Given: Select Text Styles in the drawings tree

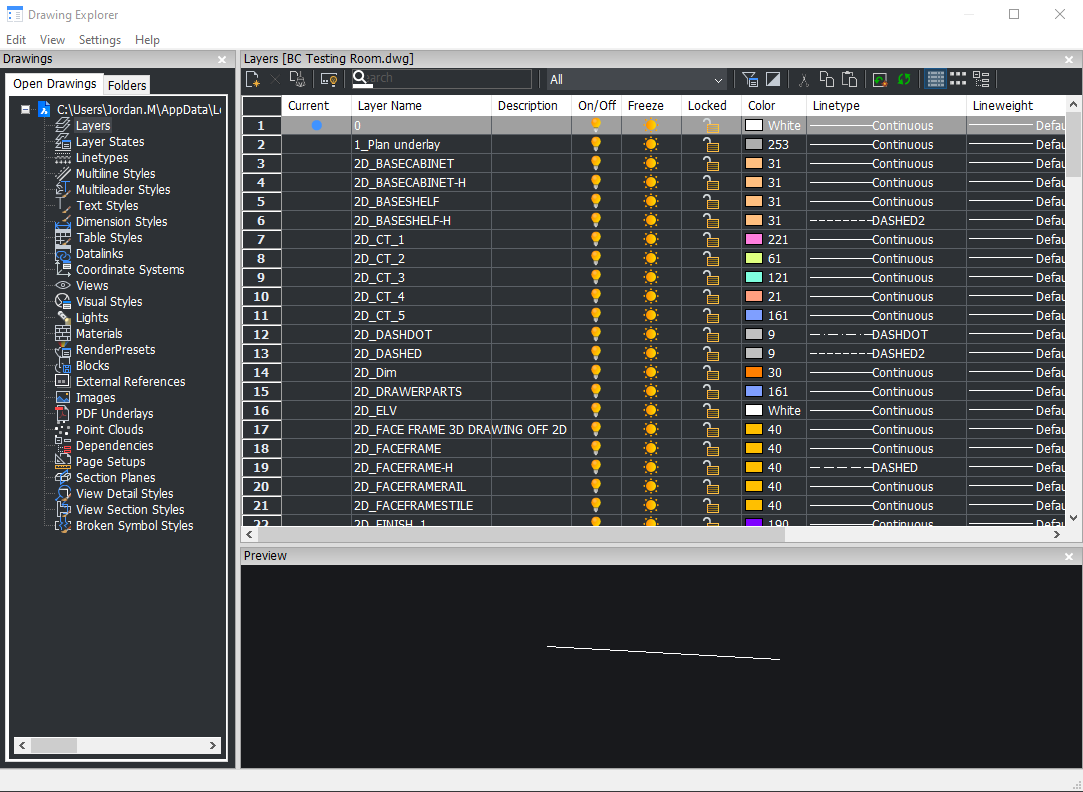Looking at the screenshot, I should [107, 206].
